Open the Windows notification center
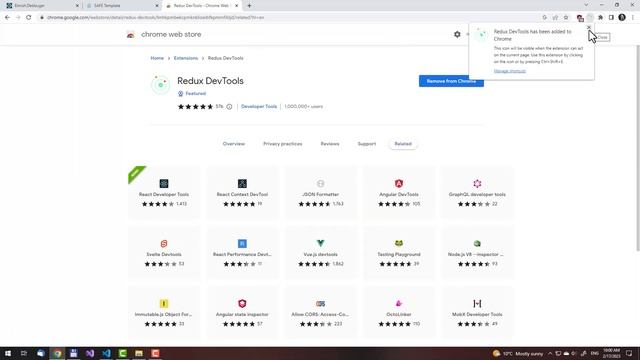The width and height of the screenshot is (640, 360). (629, 353)
